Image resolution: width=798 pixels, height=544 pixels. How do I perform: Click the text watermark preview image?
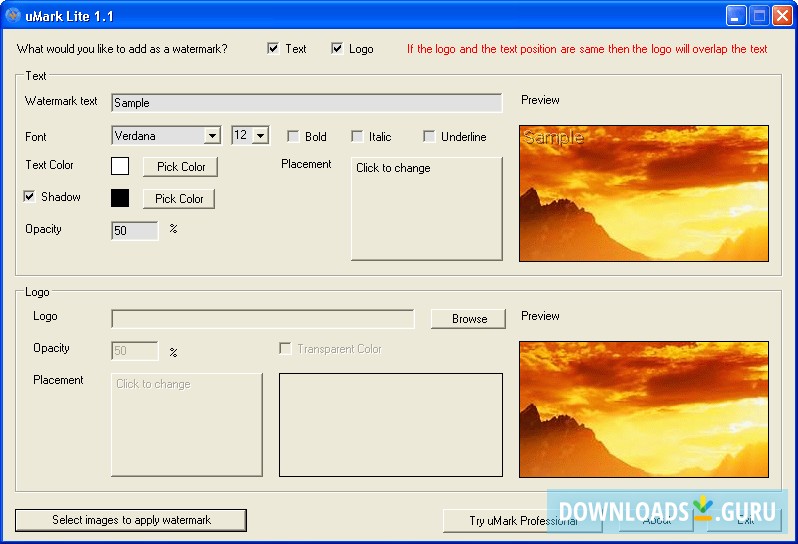(x=644, y=193)
